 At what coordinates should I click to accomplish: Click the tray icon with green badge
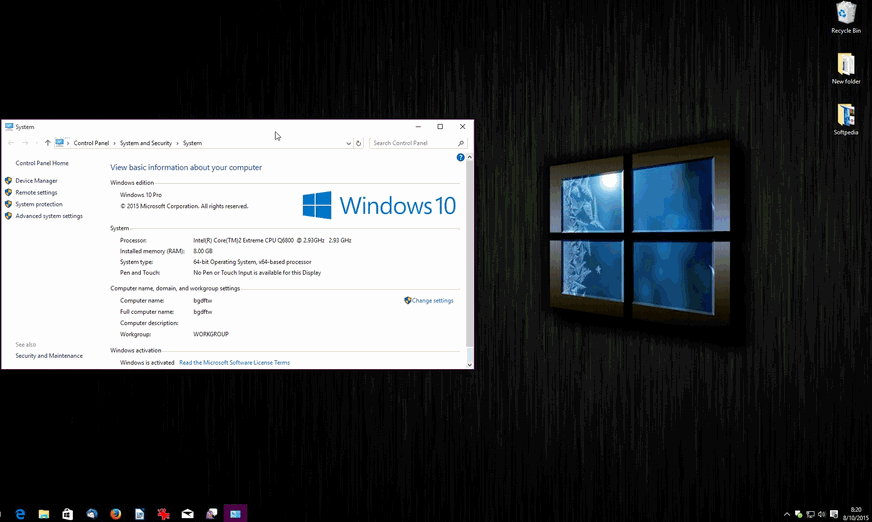[x=798, y=514]
